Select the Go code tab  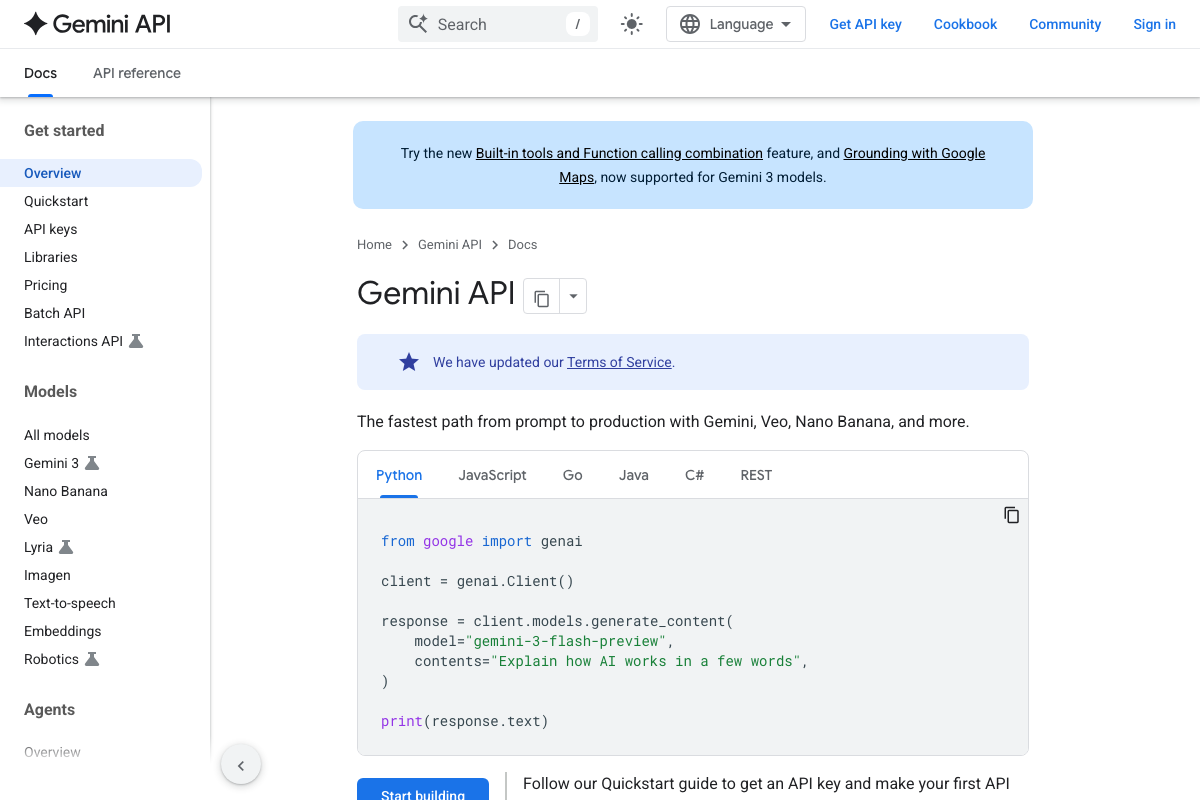572,475
